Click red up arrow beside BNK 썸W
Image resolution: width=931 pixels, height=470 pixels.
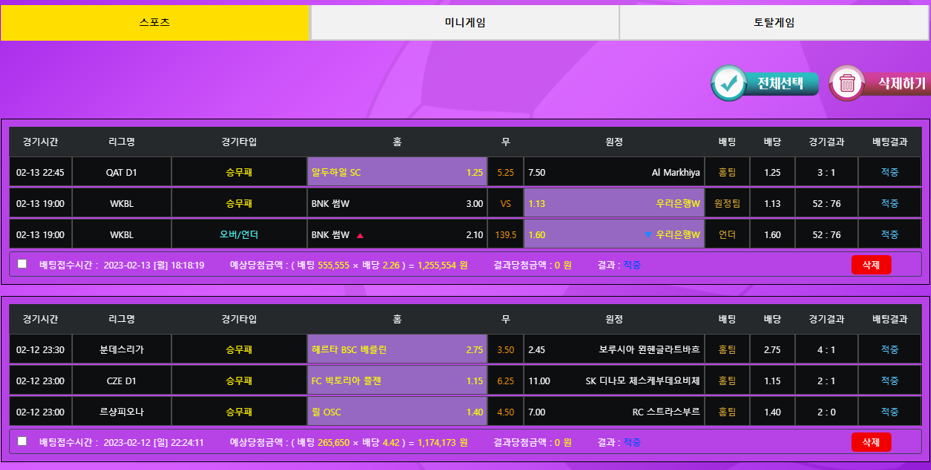(360, 235)
